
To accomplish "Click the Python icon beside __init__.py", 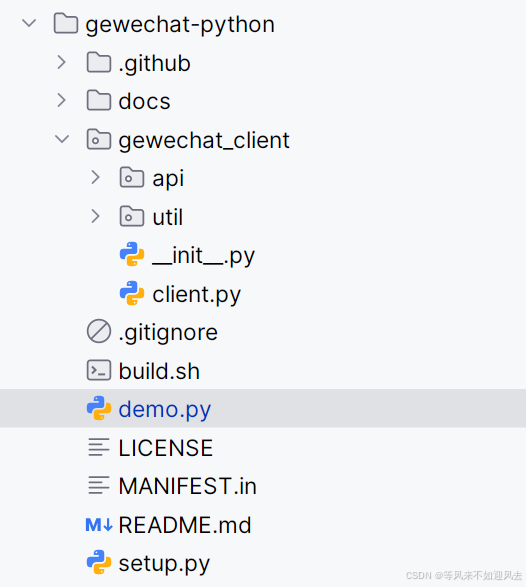I will pos(132,254).
